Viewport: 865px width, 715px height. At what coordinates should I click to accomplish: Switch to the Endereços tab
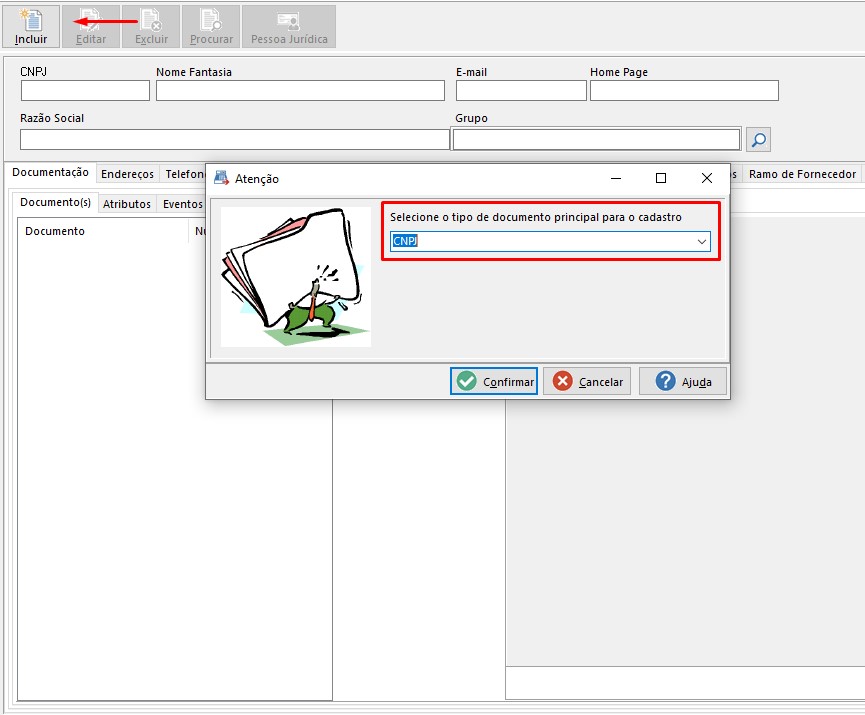(x=127, y=174)
